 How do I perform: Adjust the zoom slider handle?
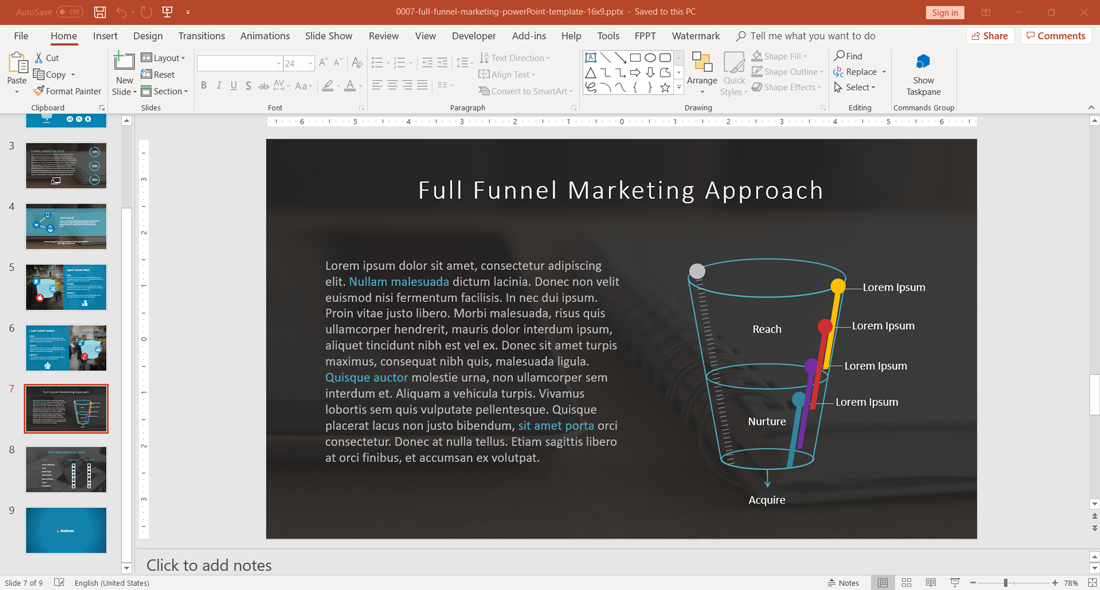click(1005, 583)
